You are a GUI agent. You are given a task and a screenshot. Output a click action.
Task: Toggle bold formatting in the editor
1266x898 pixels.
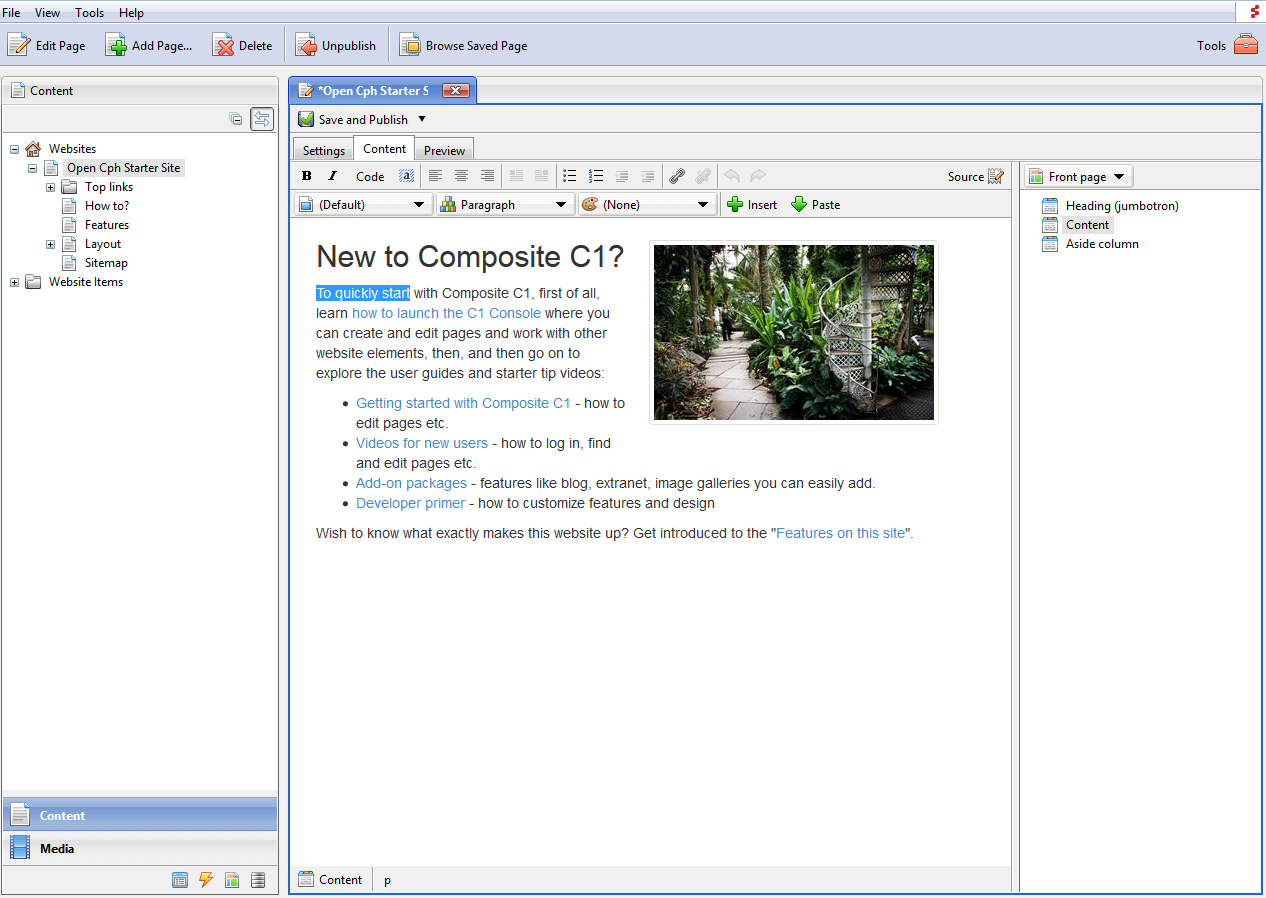click(x=306, y=175)
